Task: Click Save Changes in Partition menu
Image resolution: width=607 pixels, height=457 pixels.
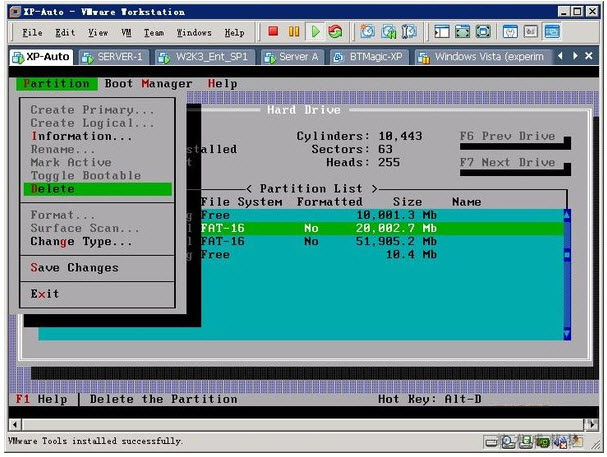Action: [74, 268]
